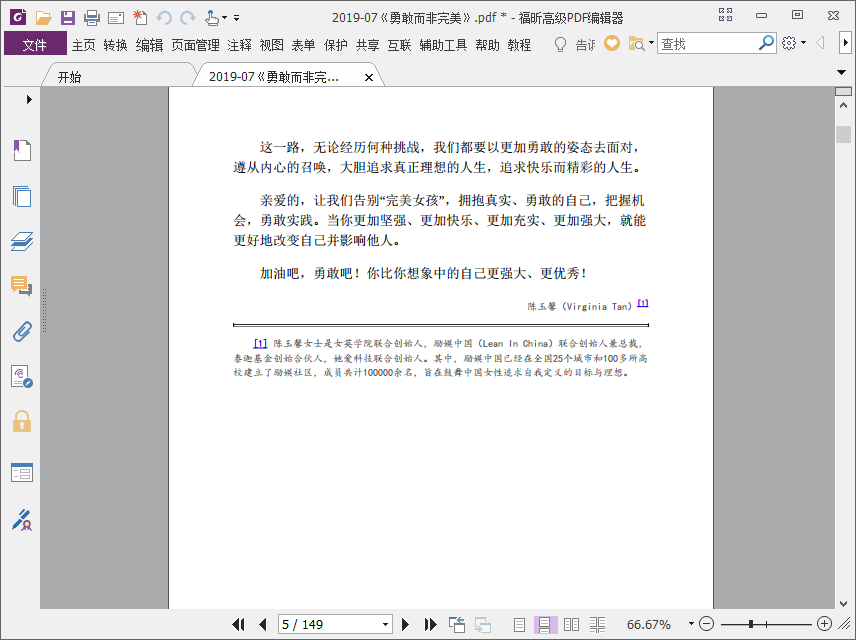Viewport: 856px width, 640px height.
Task: Open the pen and certificate panel icon
Action: pyautogui.click(x=22, y=520)
